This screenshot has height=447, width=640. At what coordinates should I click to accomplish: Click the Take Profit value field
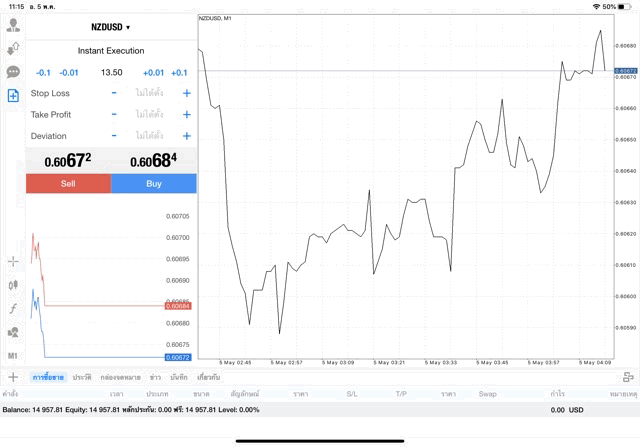(150, 115)
